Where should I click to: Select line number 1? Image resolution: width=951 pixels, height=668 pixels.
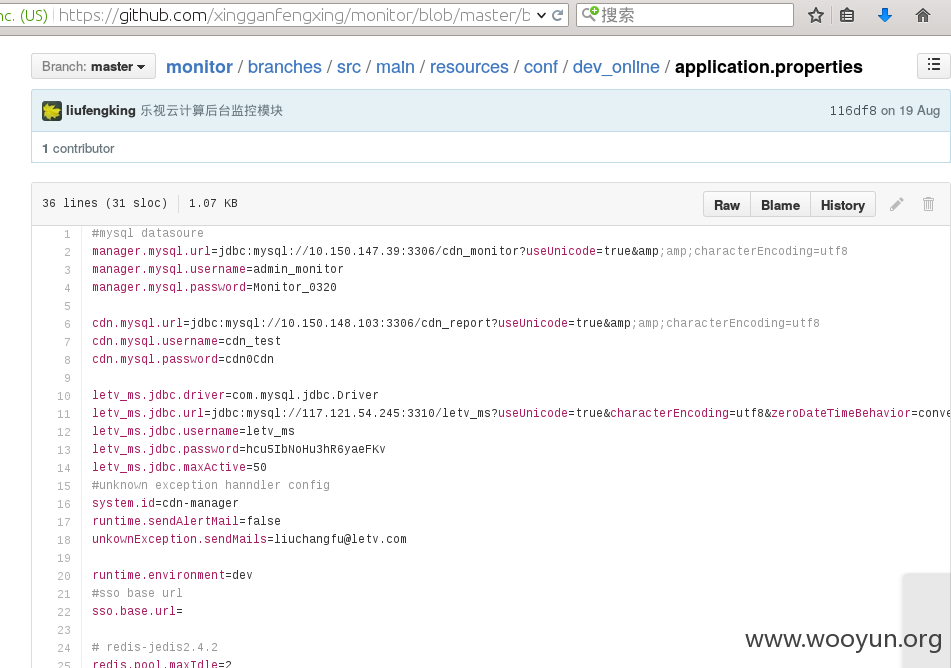67,234
